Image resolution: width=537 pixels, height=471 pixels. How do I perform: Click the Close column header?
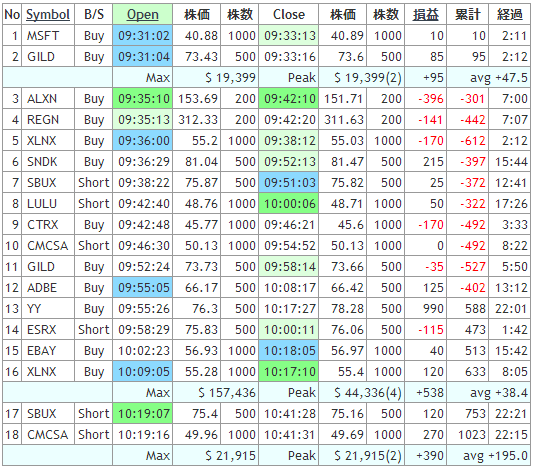(x=289, y=15)
